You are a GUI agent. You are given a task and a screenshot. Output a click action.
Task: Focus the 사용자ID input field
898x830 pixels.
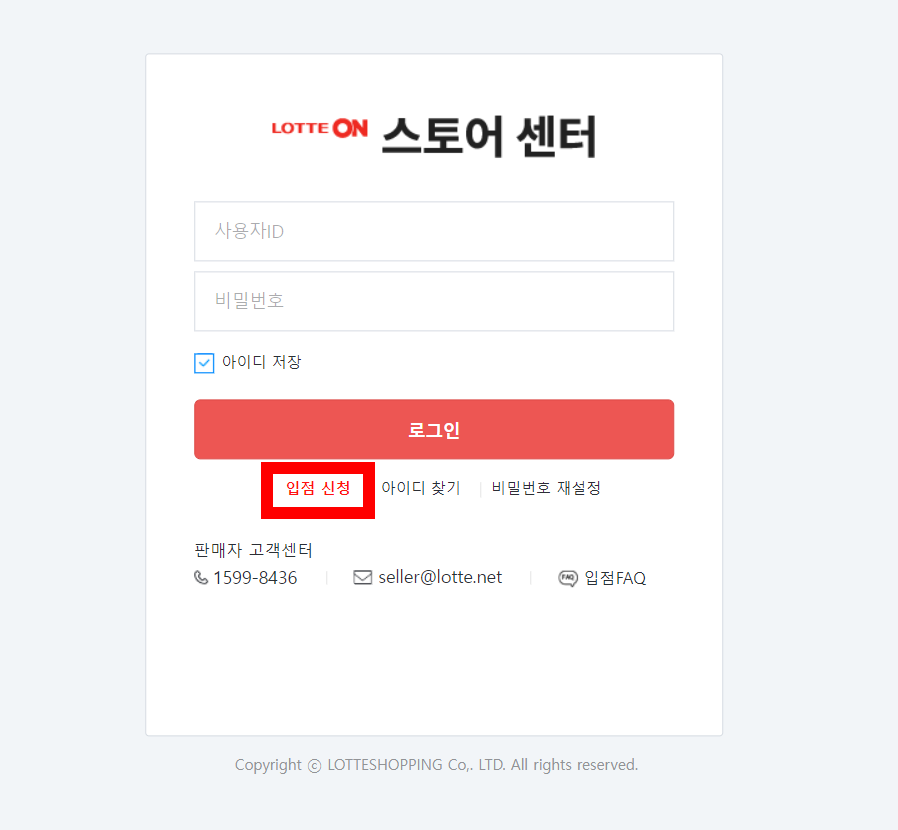[x=434, y=231]
